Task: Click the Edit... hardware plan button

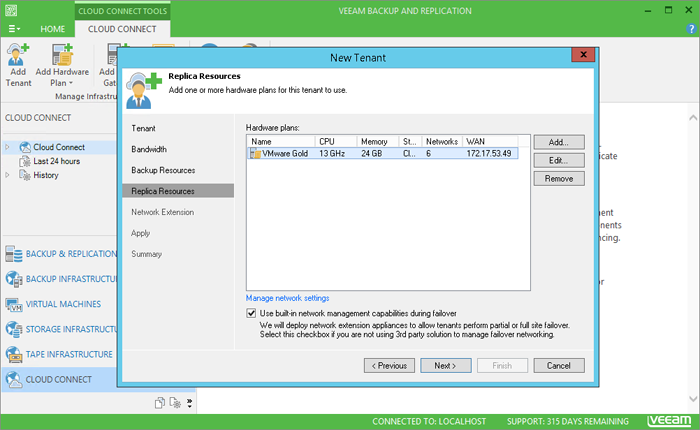Action: (558, 160)
